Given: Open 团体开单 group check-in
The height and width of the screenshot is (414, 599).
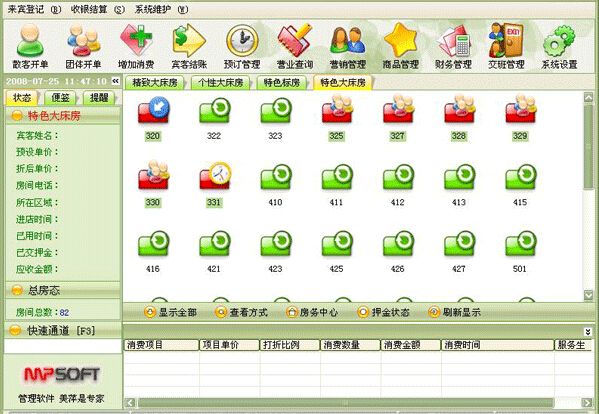Looking at the screenshot, I should click(x=83, y=46).
